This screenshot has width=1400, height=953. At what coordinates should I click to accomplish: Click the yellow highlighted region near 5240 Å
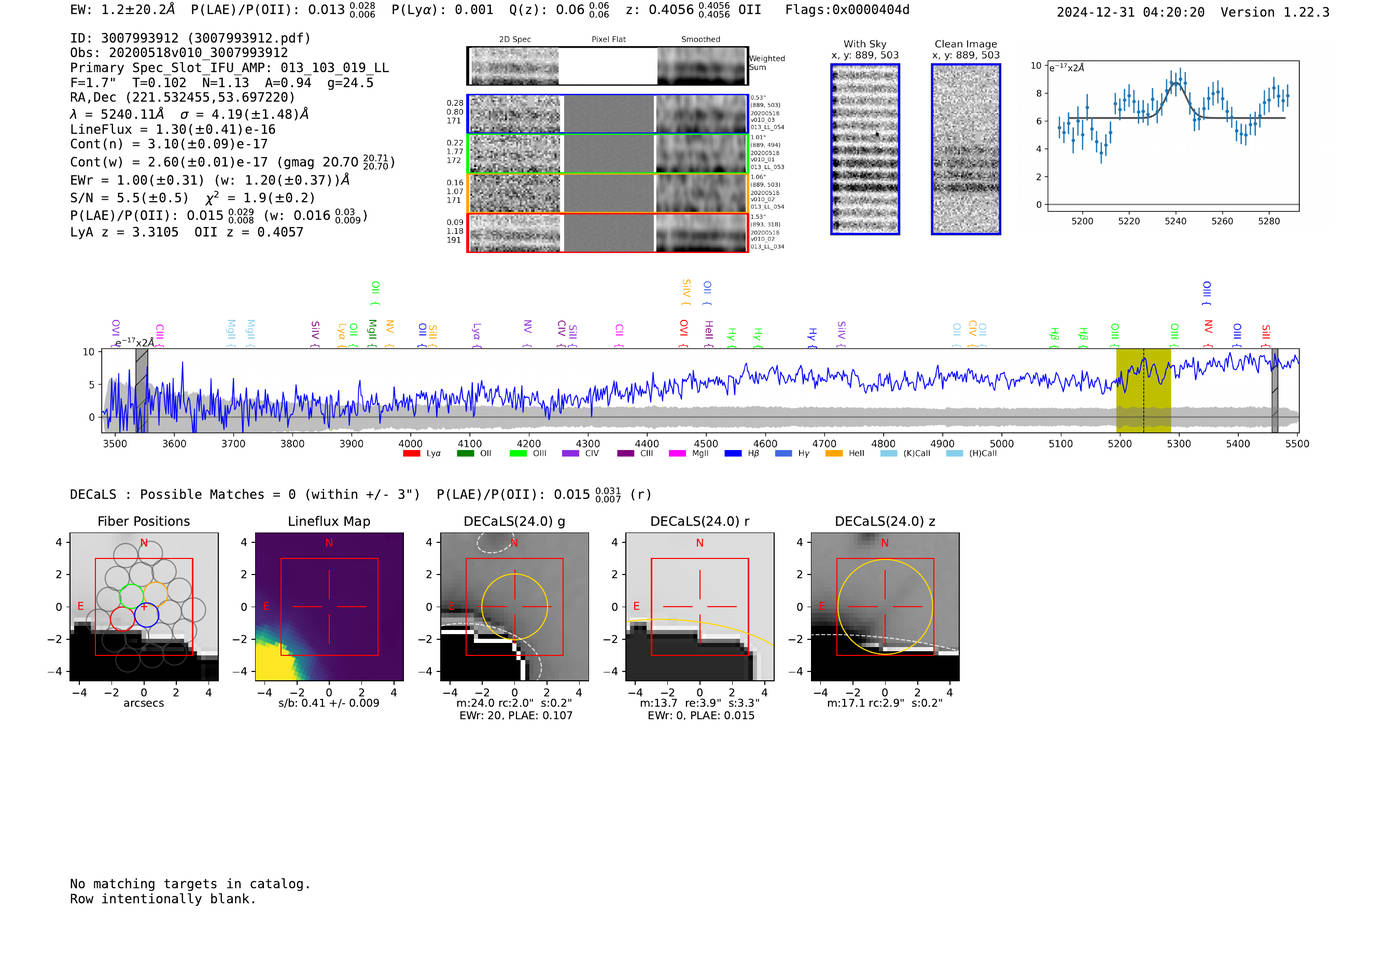(x=1143, y=390)
